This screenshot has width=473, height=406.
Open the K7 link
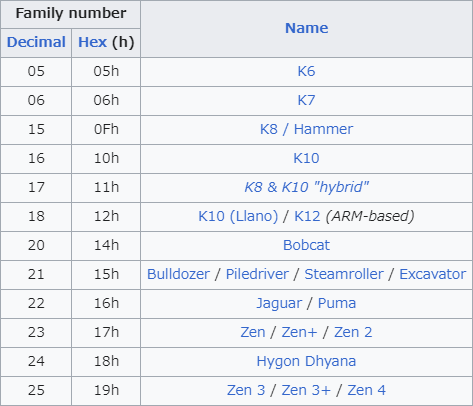(x=306, y=100)
